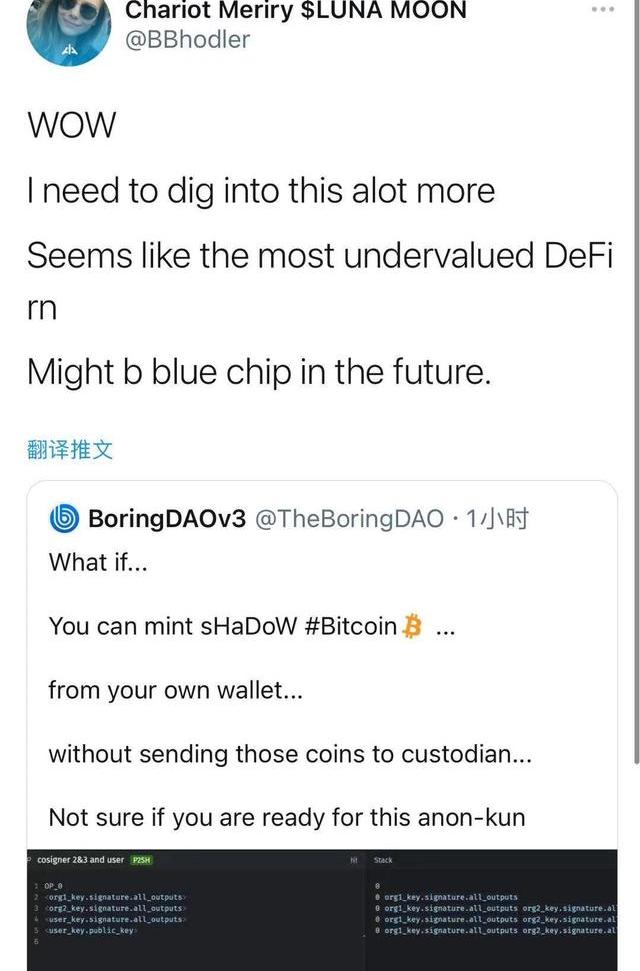Click the Bitcoin emoji in quoted tweet
The image size is (640, 971).
pyautogui.click(x=412, y=625)
